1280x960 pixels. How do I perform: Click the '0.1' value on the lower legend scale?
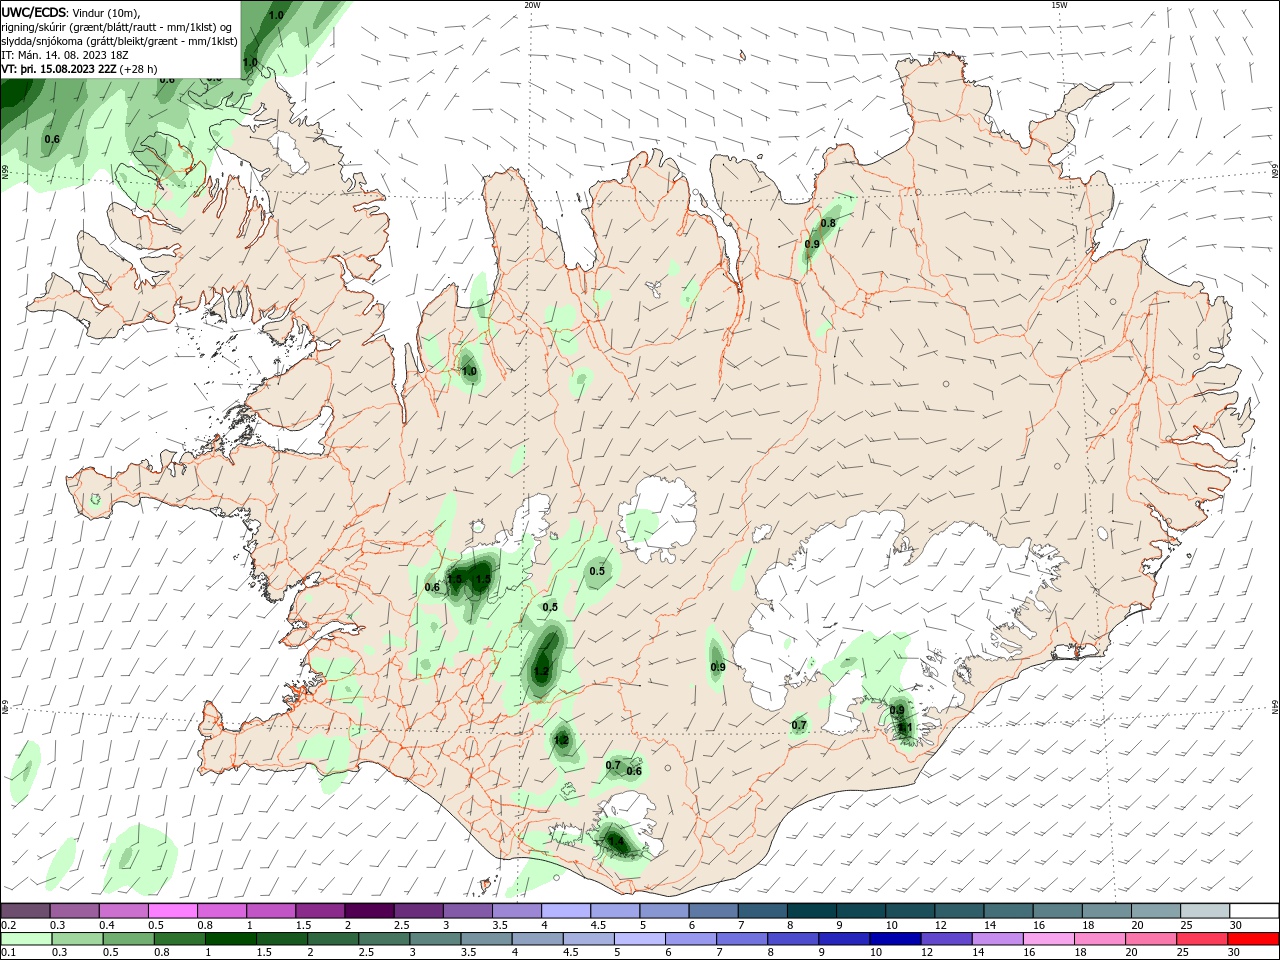click(9, 952)
